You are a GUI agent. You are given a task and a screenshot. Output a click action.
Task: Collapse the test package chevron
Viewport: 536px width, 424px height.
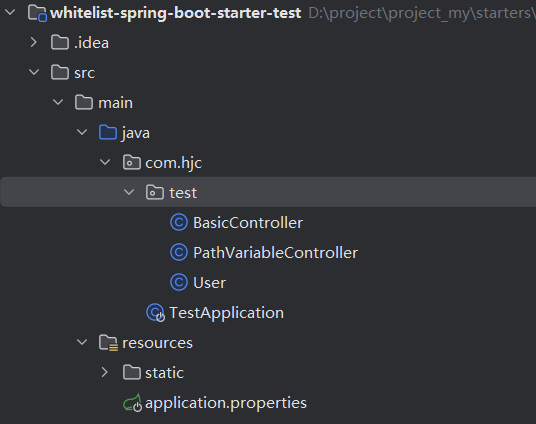129,192
